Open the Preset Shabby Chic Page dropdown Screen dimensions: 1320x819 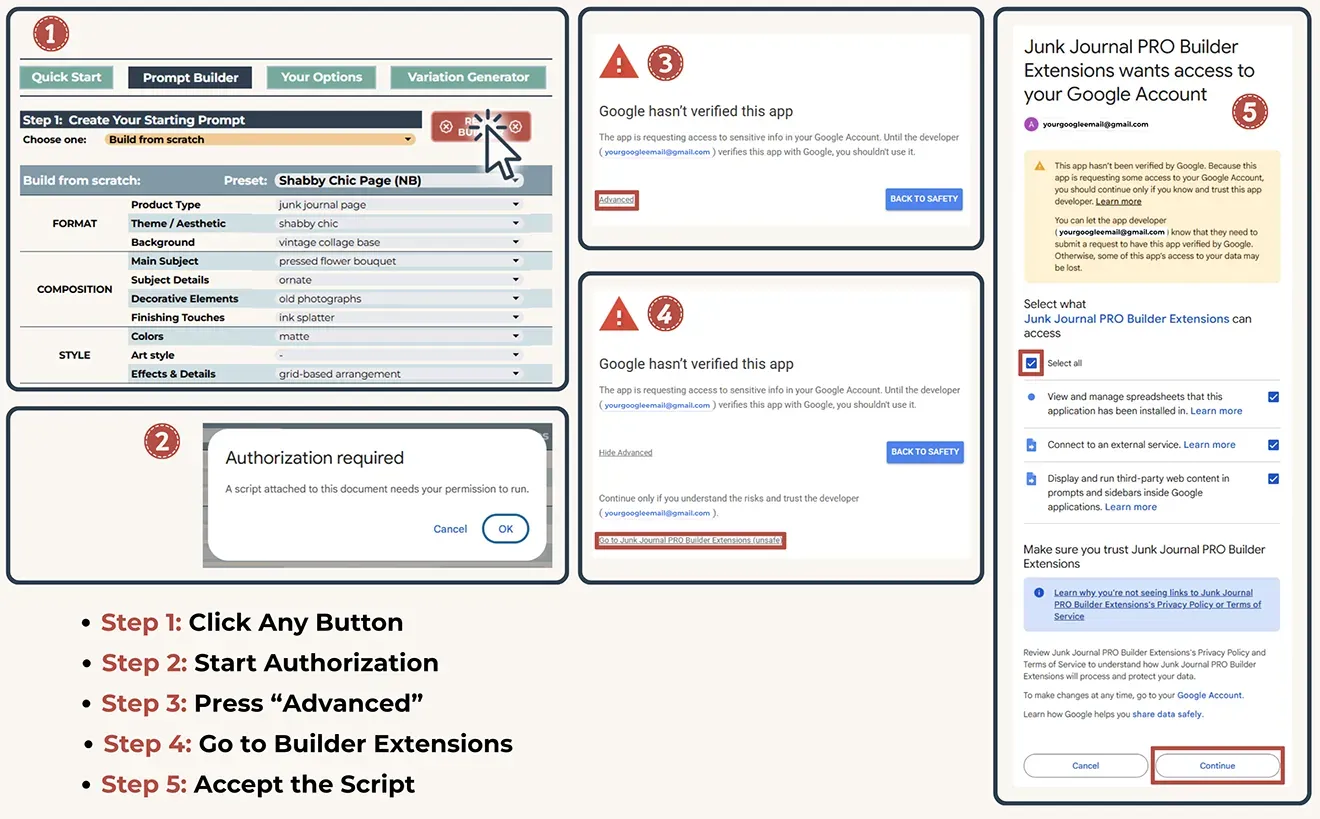[398, 181]
